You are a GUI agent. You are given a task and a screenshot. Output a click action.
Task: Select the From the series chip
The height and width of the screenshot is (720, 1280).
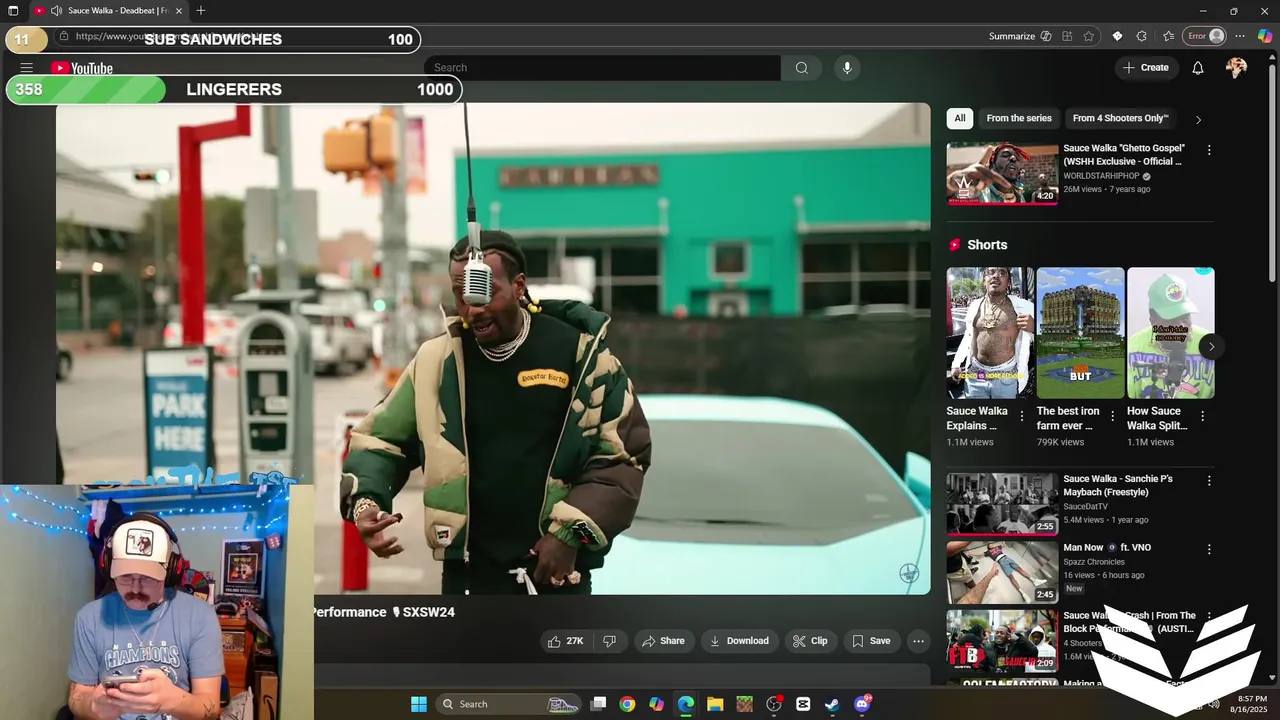(x=1019, y=118)
